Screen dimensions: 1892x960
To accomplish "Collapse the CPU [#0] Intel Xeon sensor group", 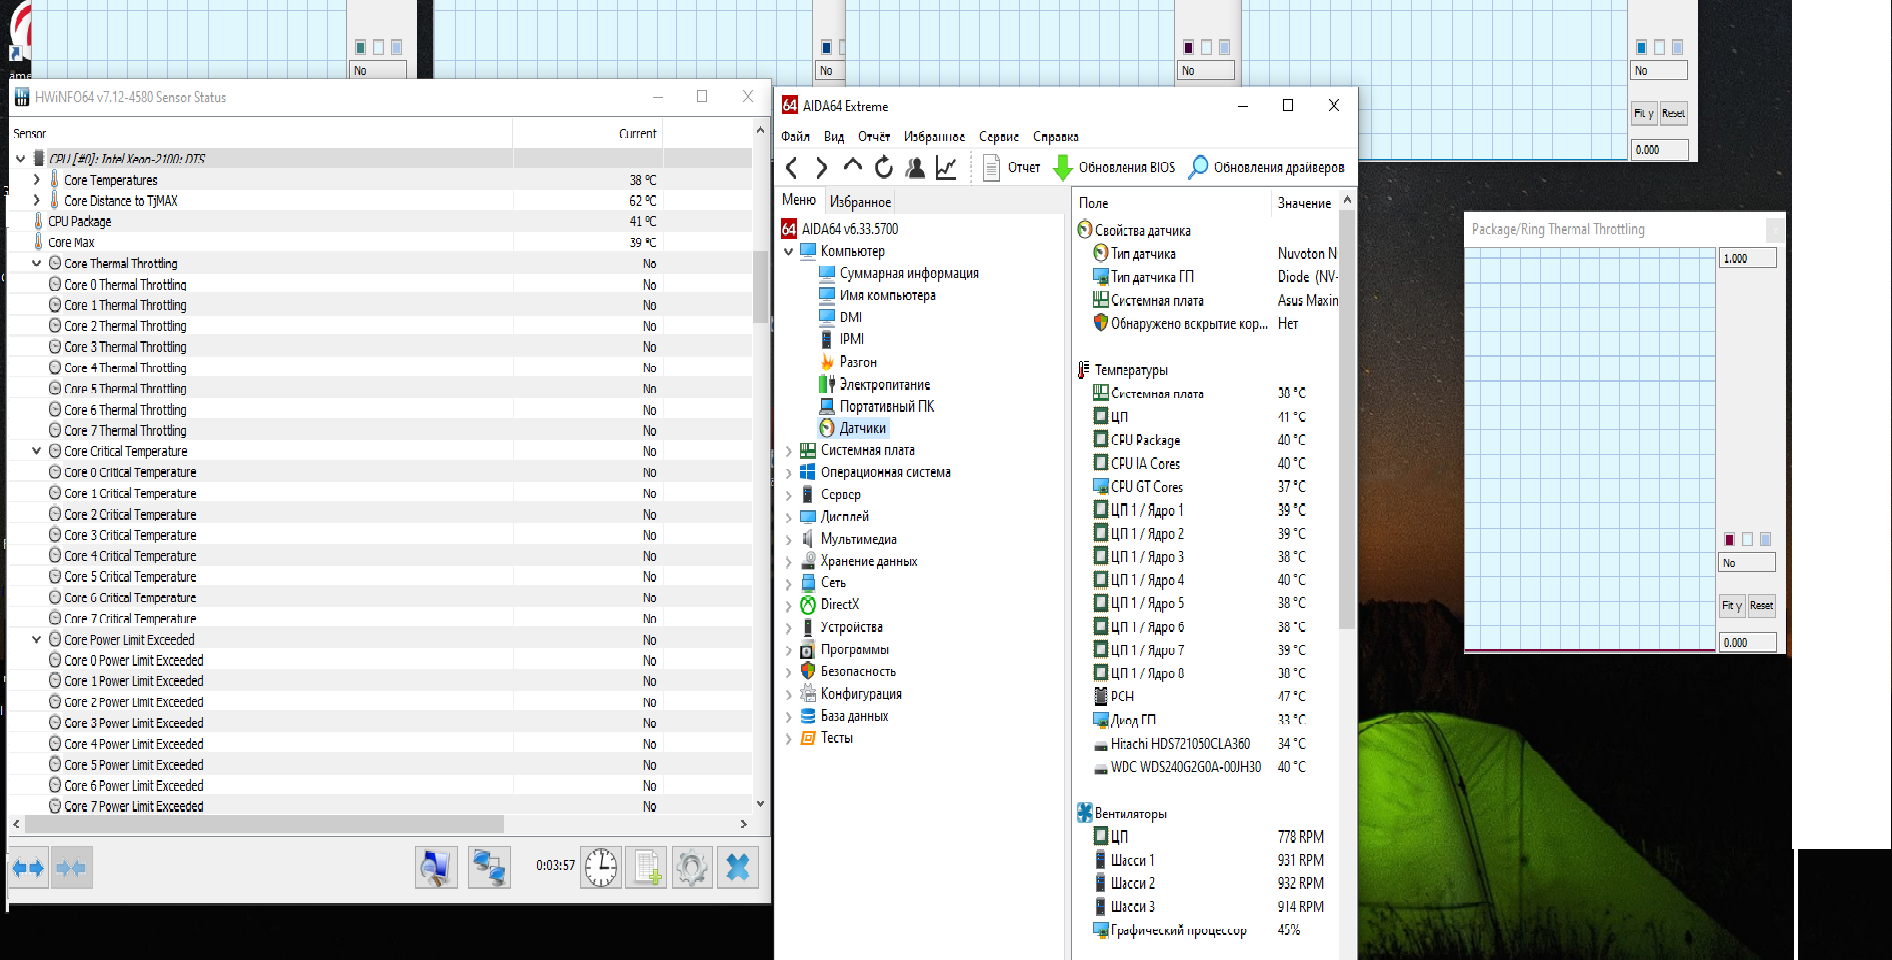I will point(20,158).
